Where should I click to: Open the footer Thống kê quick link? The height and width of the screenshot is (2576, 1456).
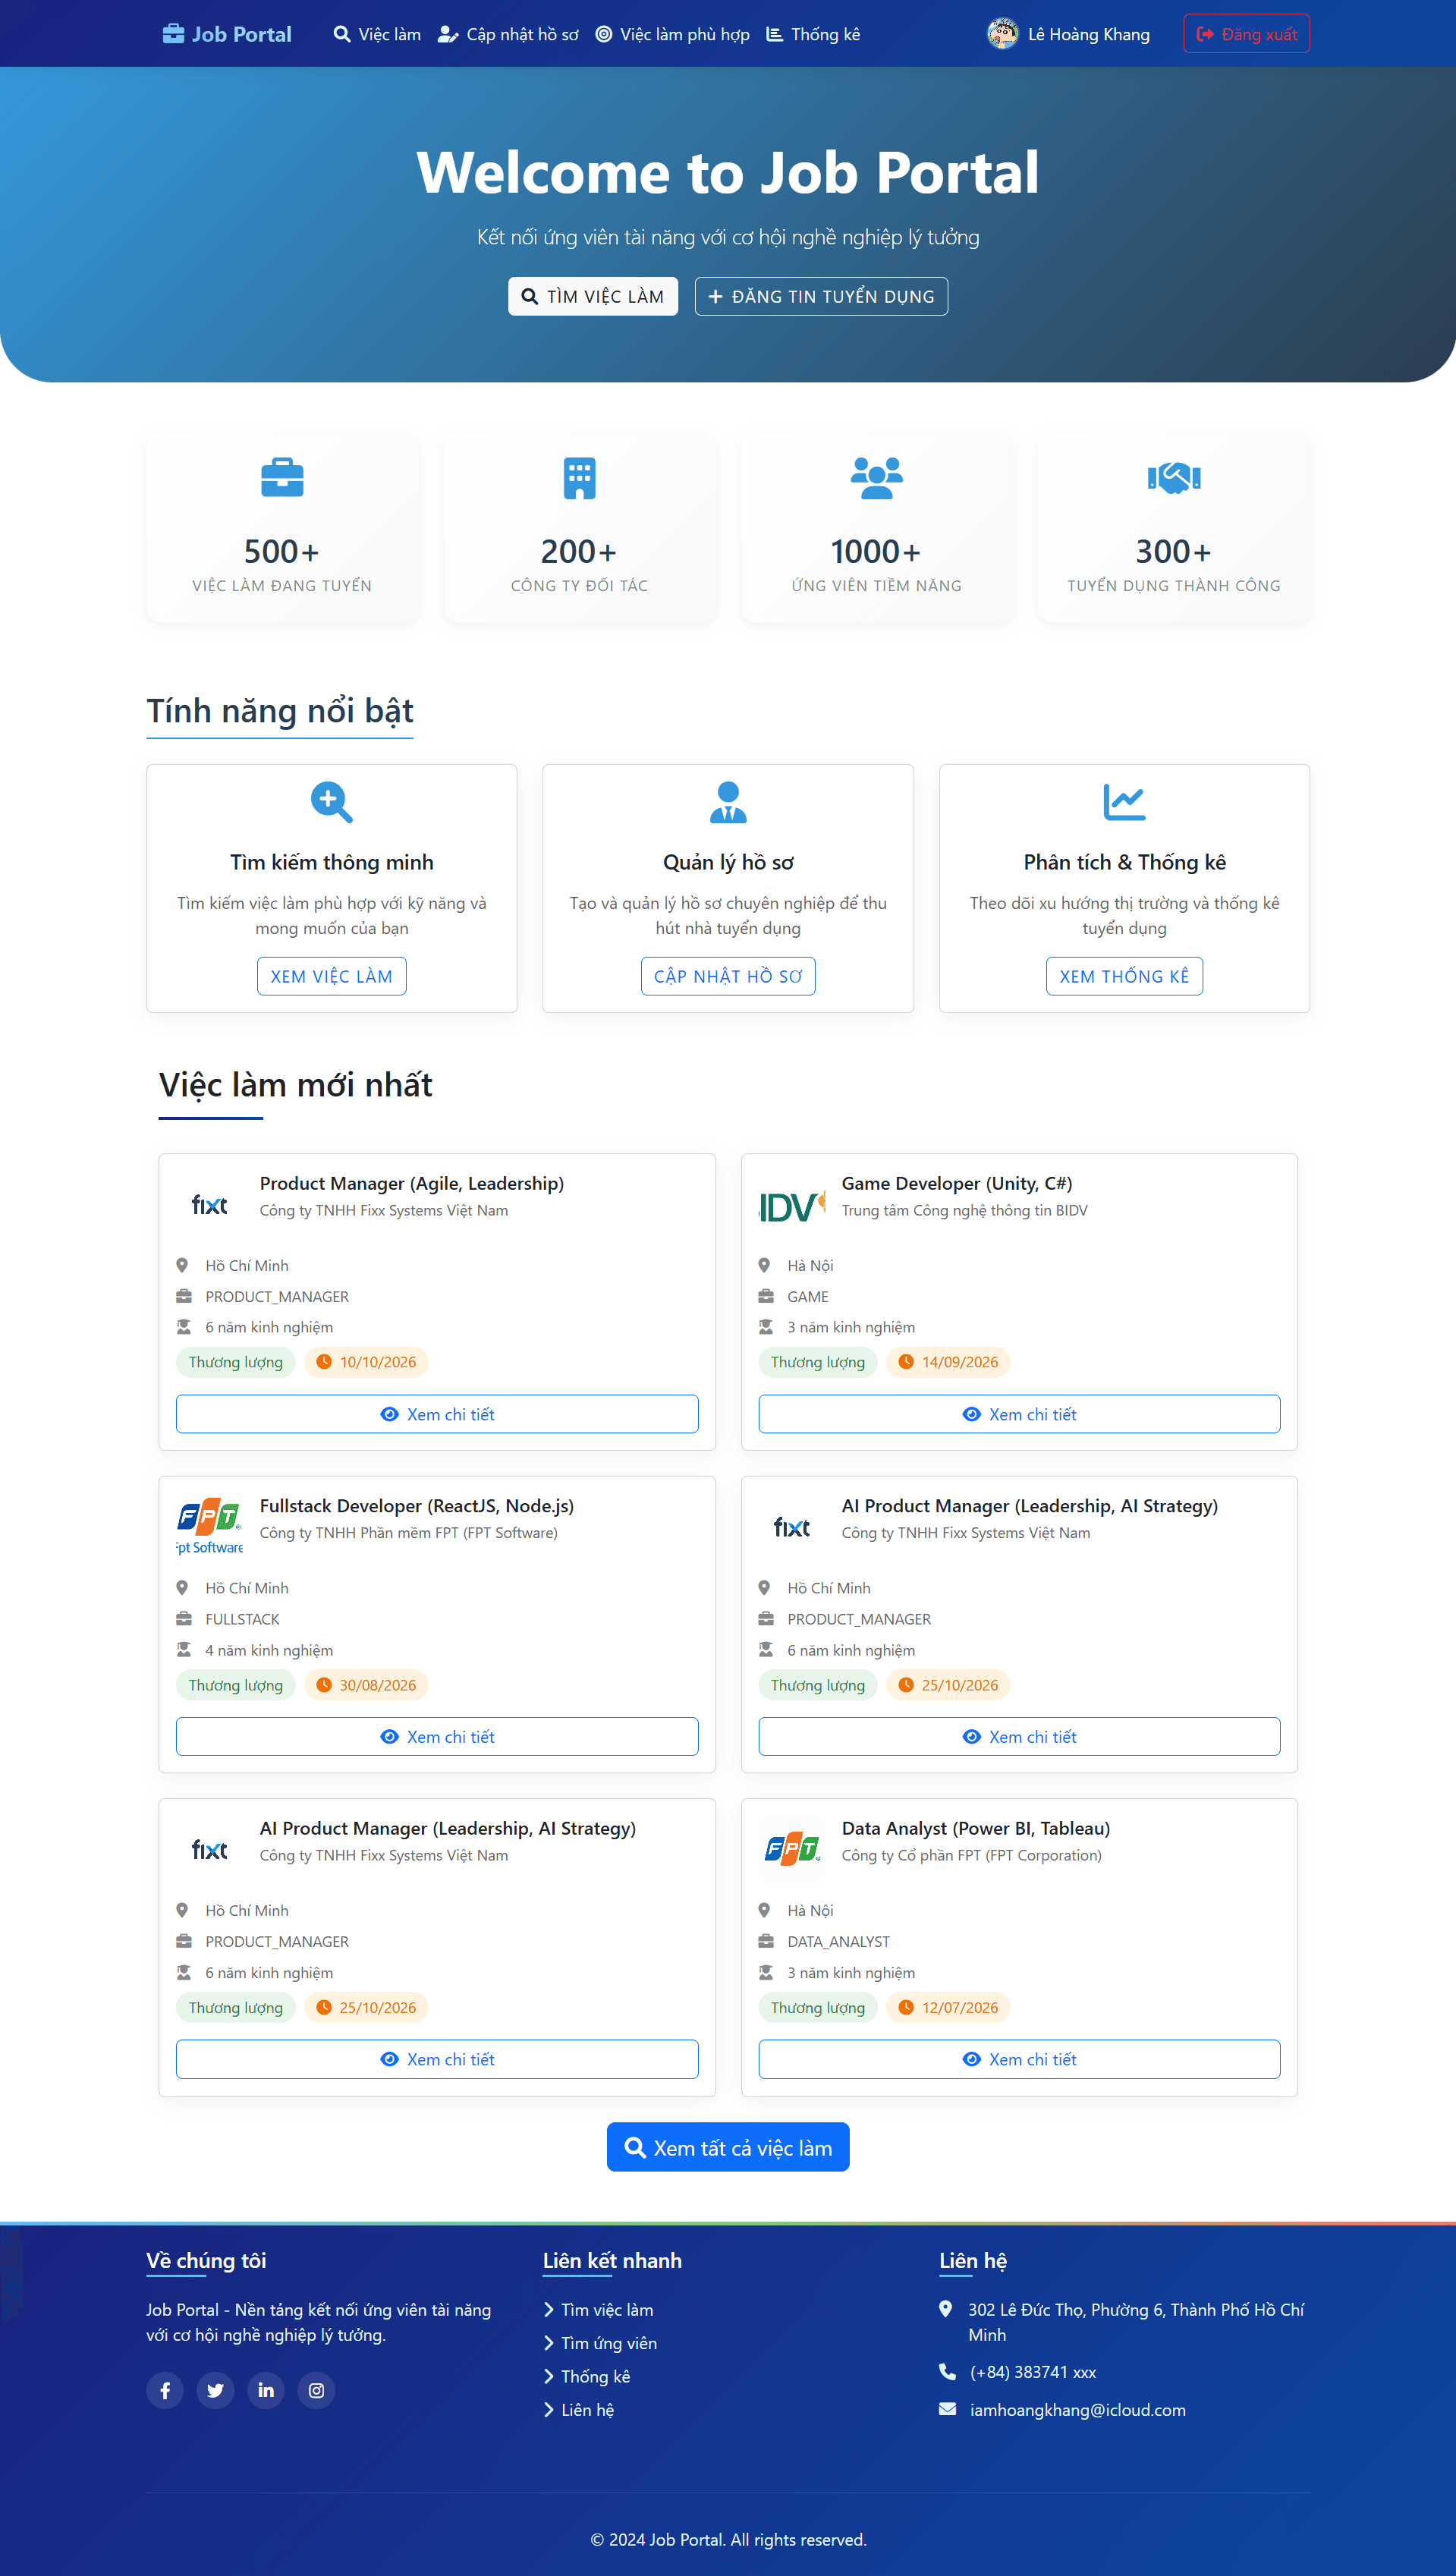click(587, 2376)
